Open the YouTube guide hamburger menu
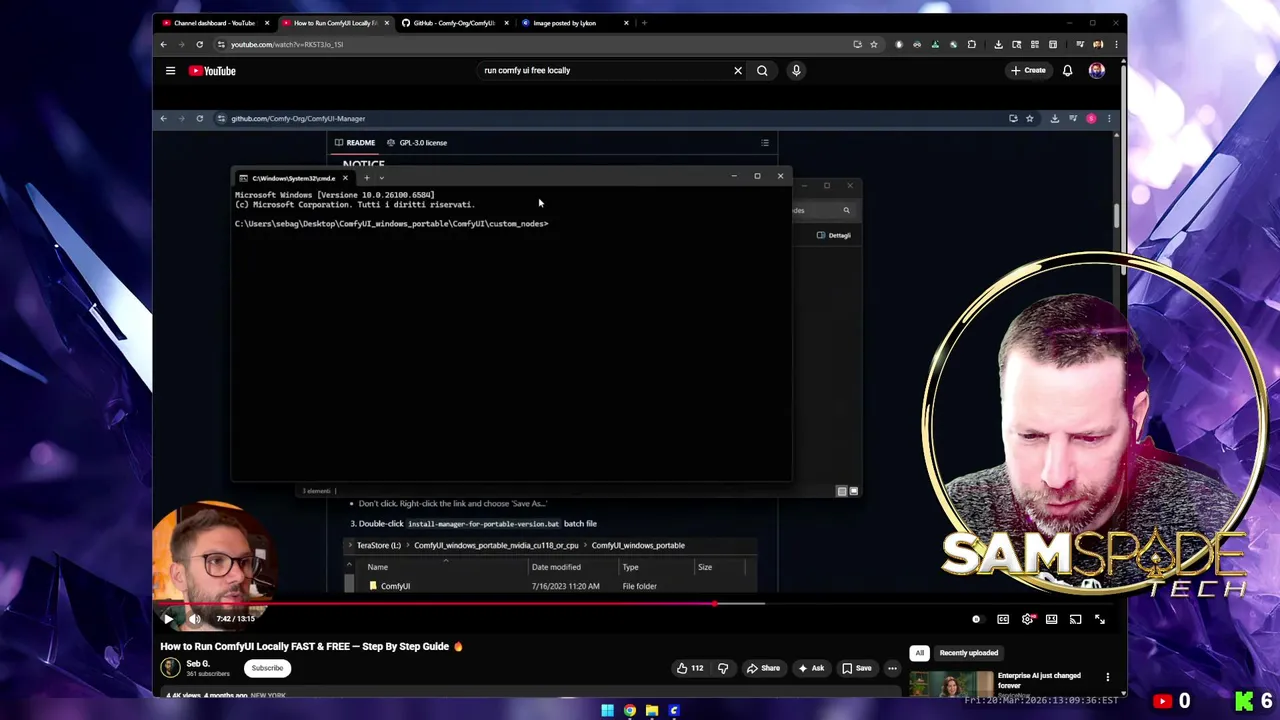1280x720 pixels. [170, 71]
